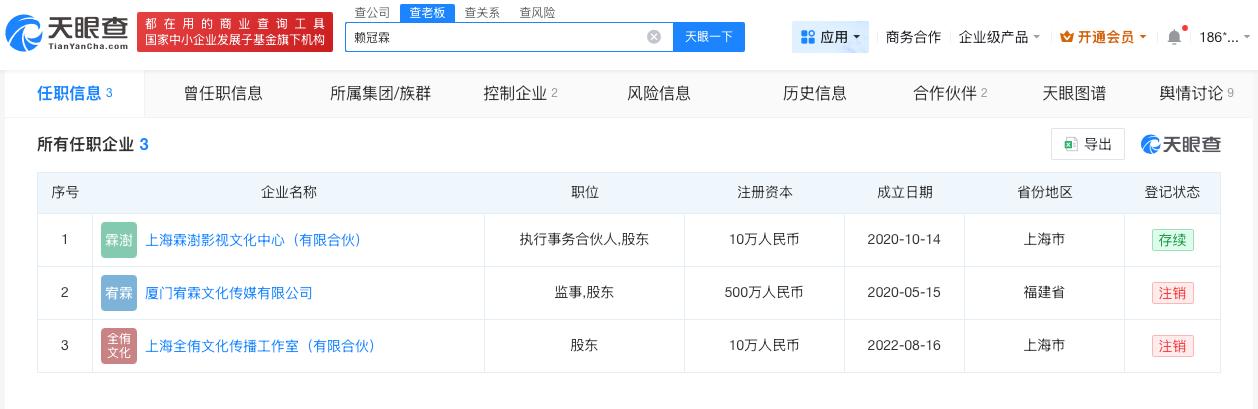Viewport: 1258px width, 409px height.
Task: Open the 天眼图谱 tab
Action: pyautogui.click(x=1075, y=93)
